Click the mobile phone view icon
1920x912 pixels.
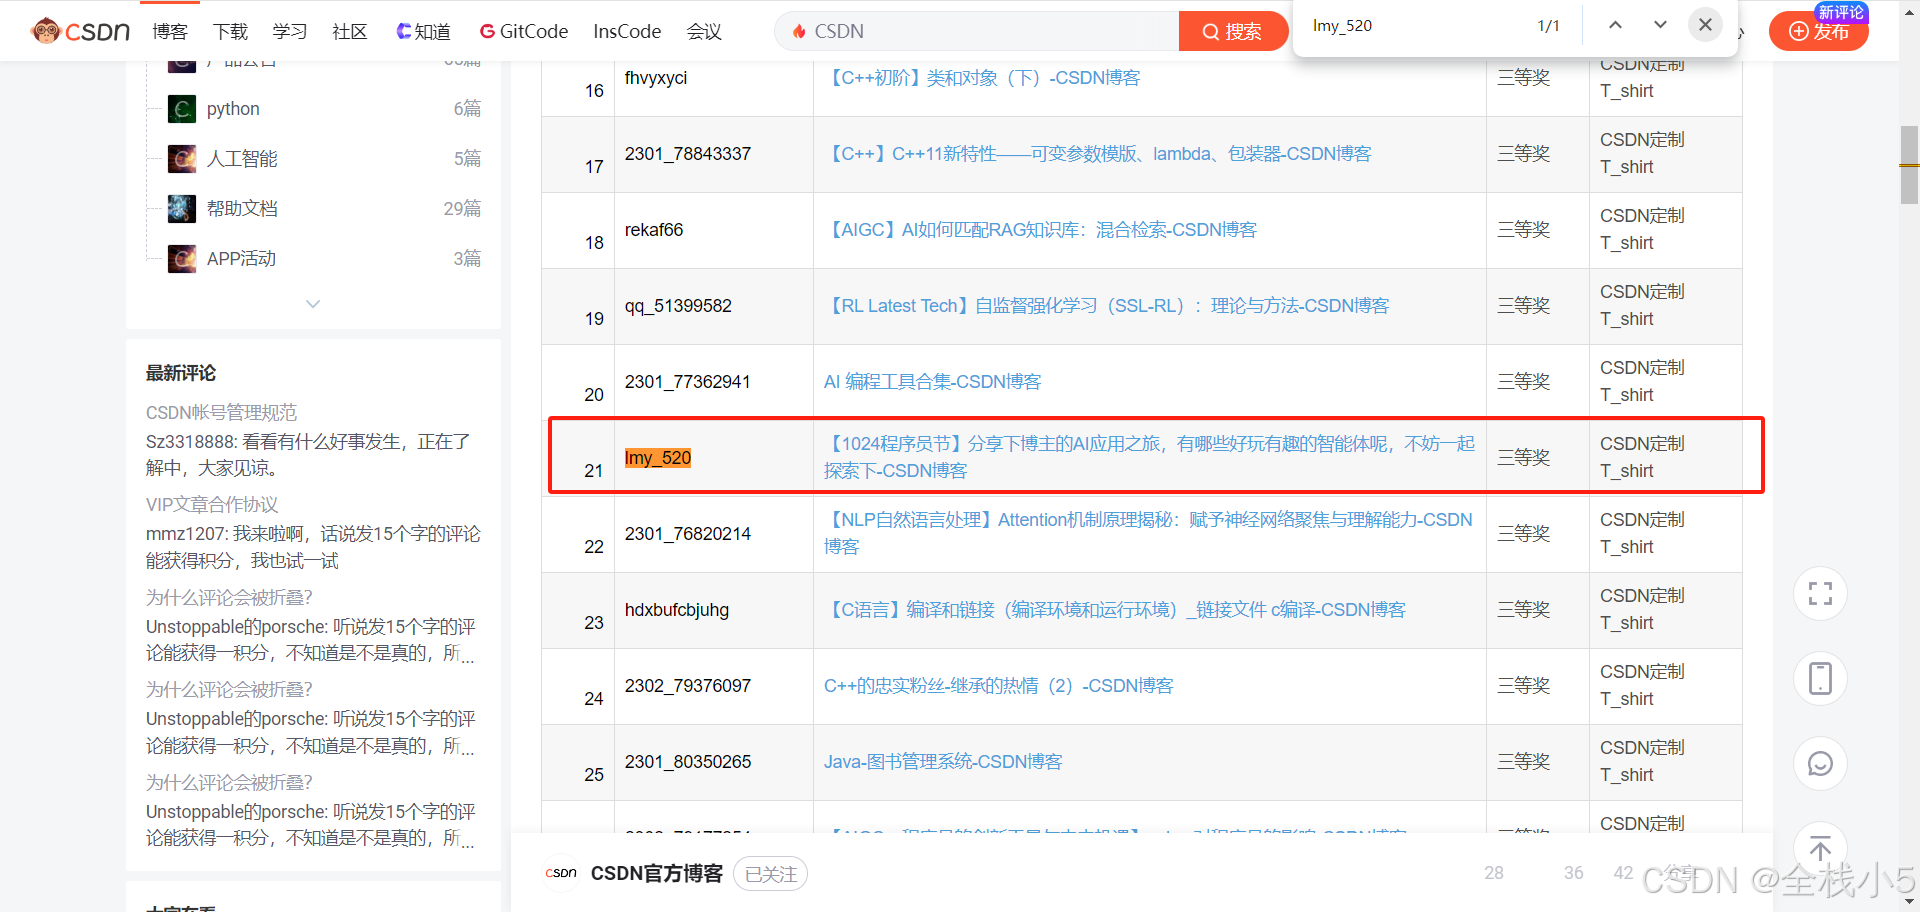coord(1820,679)
